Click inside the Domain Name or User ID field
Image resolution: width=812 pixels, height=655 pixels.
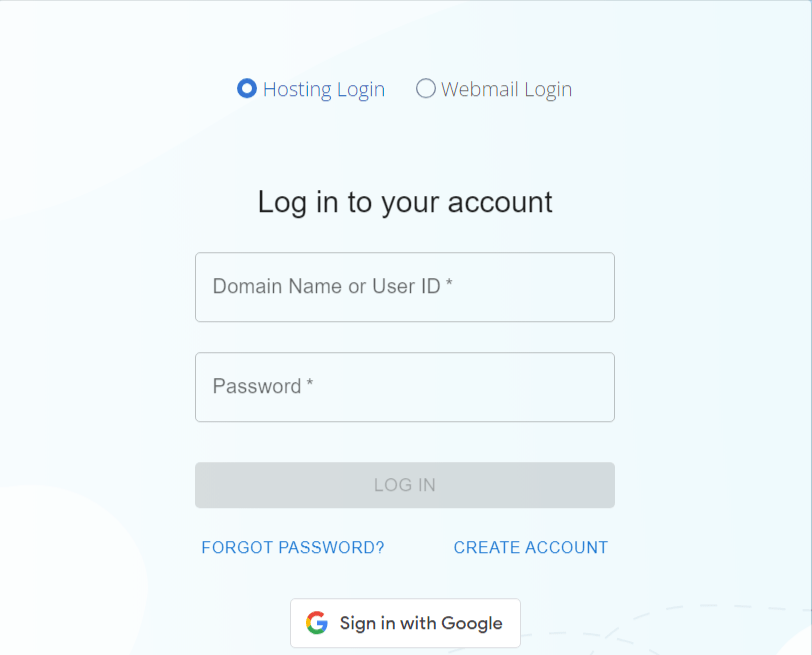point(404,287)
